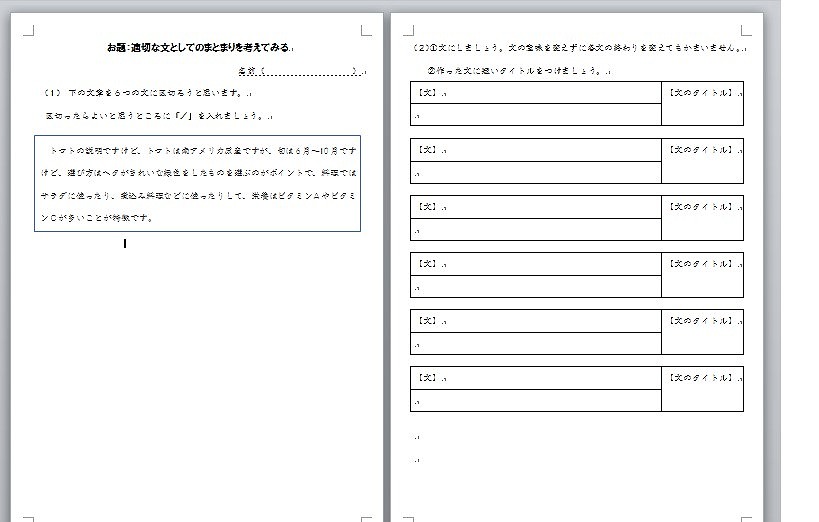This screenshot has height=522, width=819.
Task: Click the empty answer cell in the third table
Action: click(x=535, y=229)
